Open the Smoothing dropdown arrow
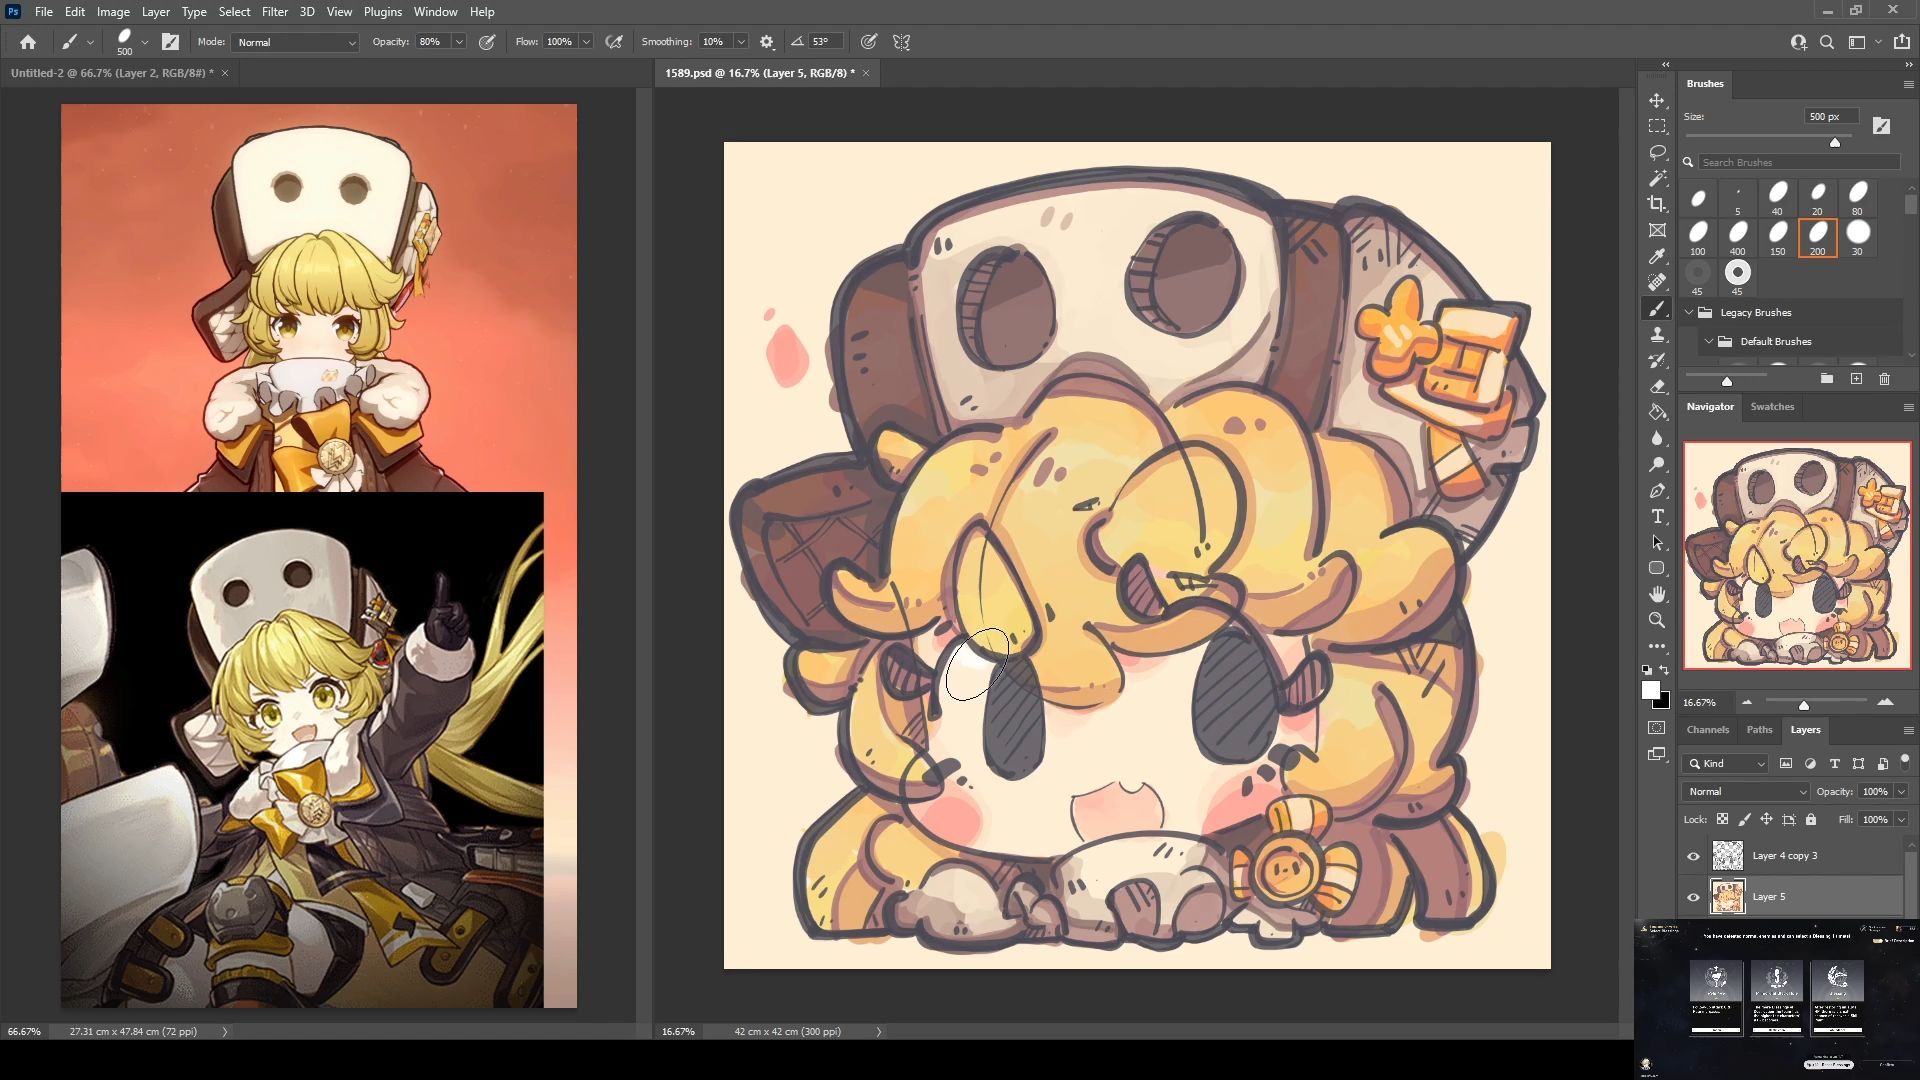 click(x=741, y=42)
